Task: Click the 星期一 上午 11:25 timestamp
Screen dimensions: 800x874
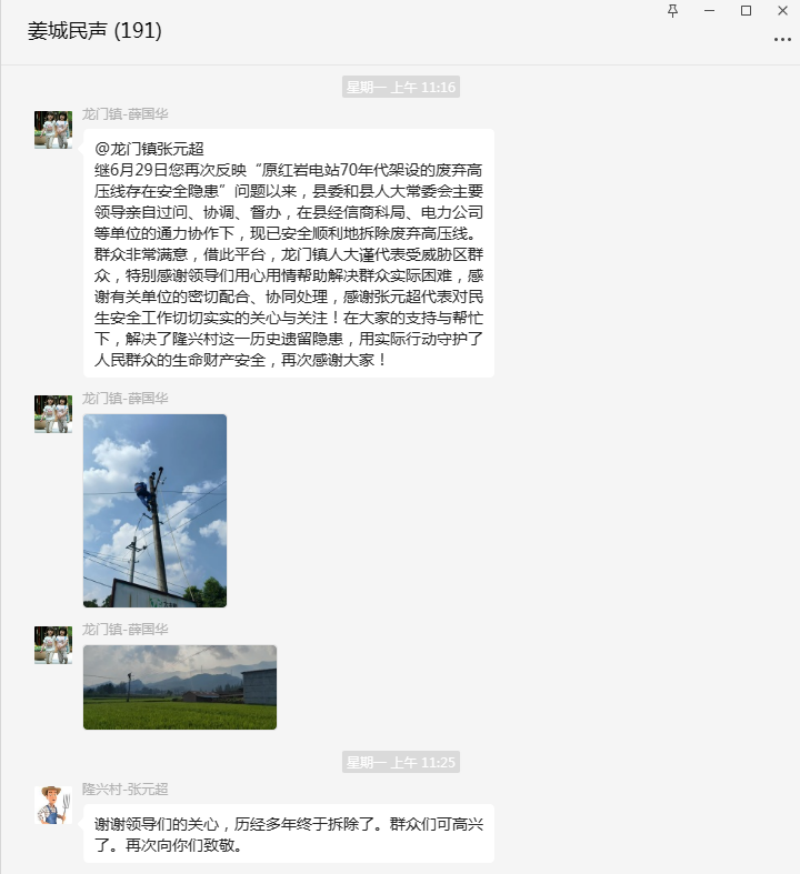Action: point(401,762)
